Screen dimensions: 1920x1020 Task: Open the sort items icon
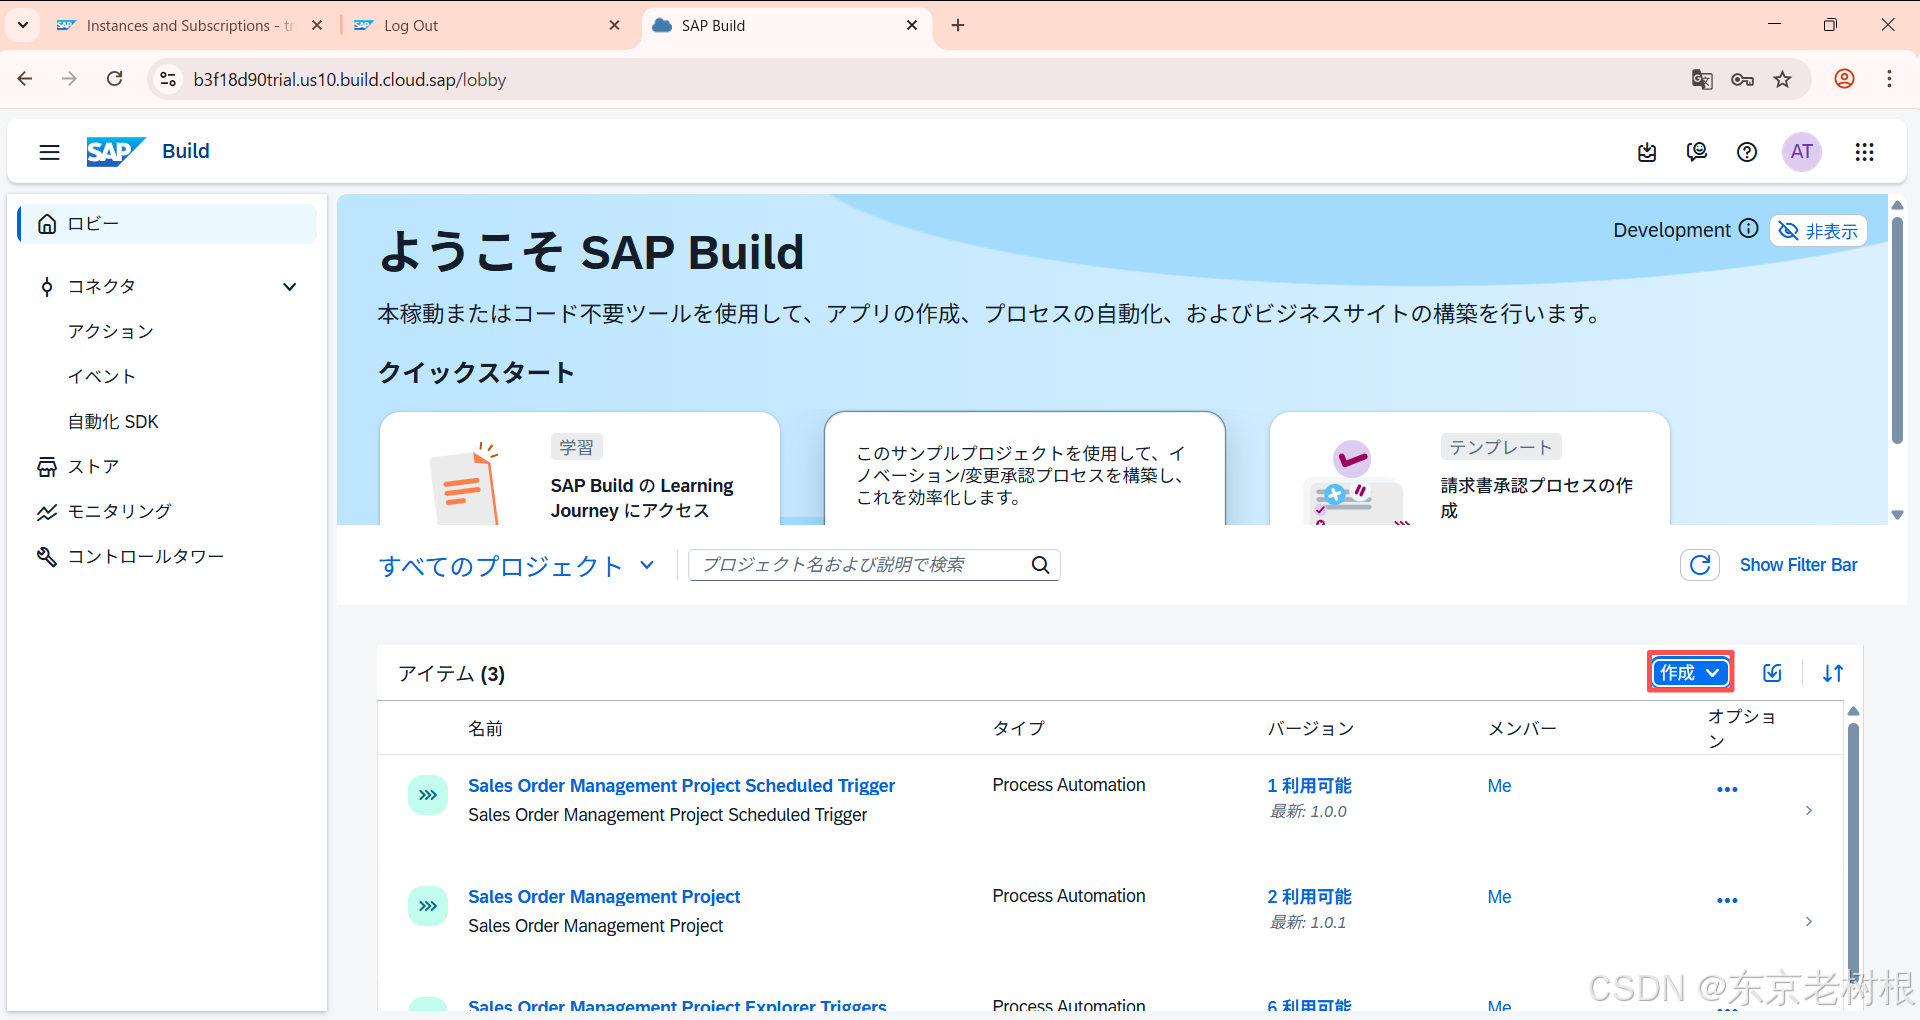[1833, 673]
